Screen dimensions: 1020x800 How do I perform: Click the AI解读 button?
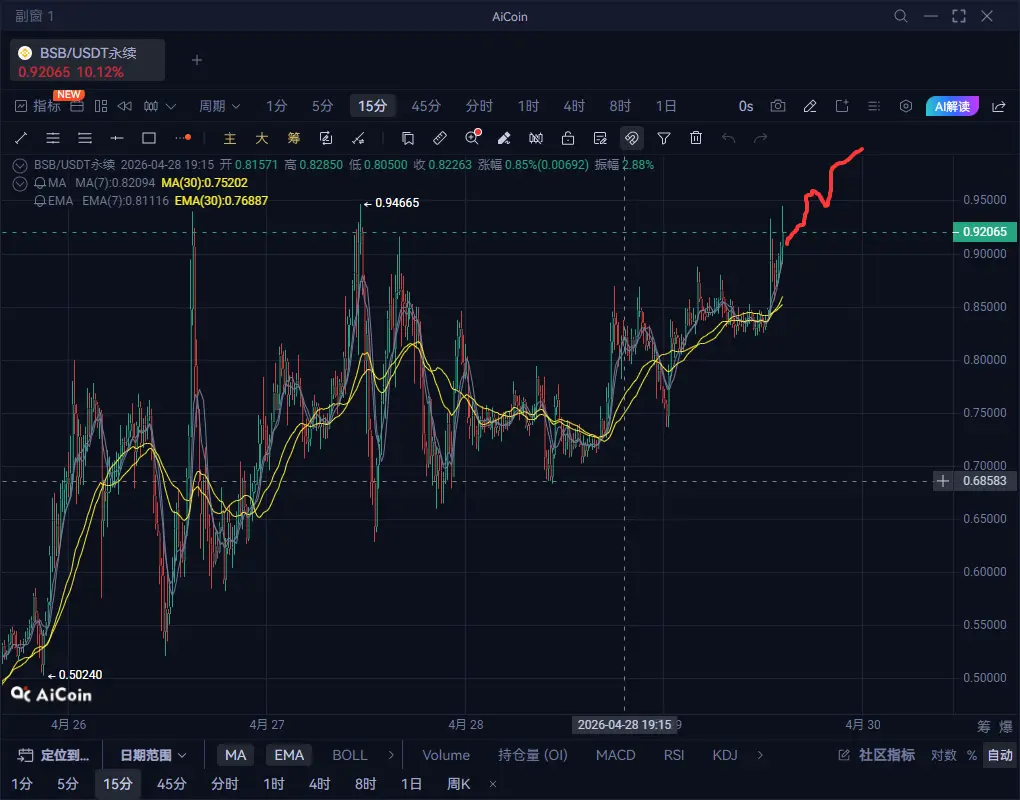(x=951, y=106)
